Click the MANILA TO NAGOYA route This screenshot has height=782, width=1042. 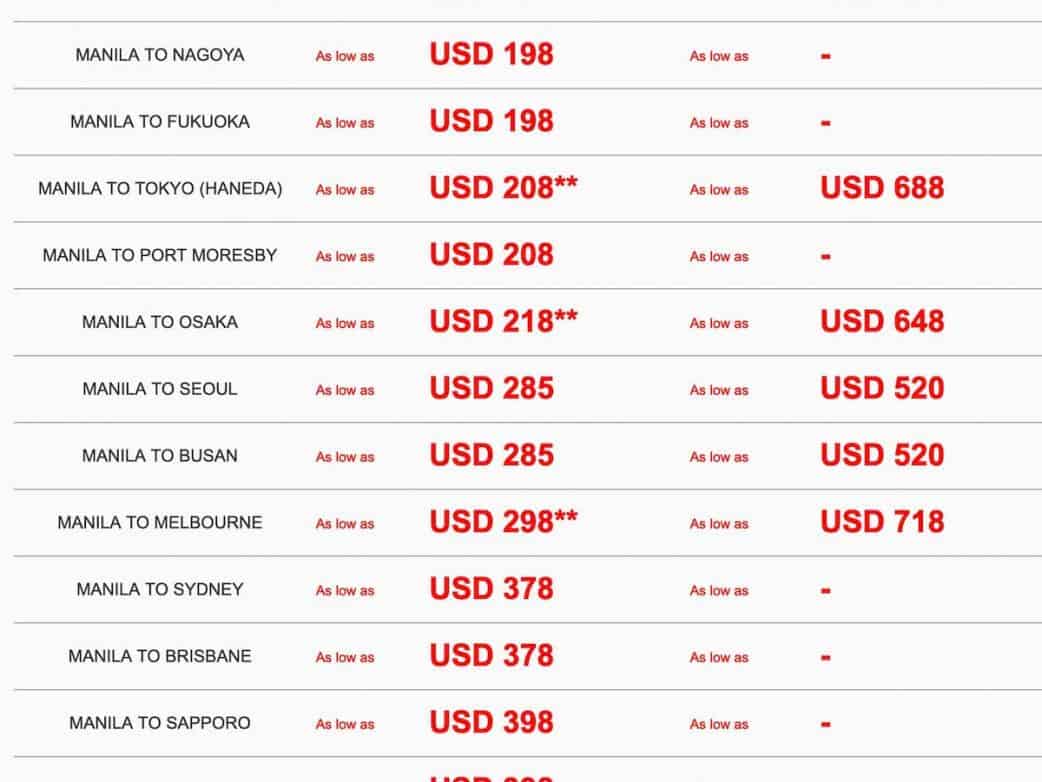(x=160, y=55)
